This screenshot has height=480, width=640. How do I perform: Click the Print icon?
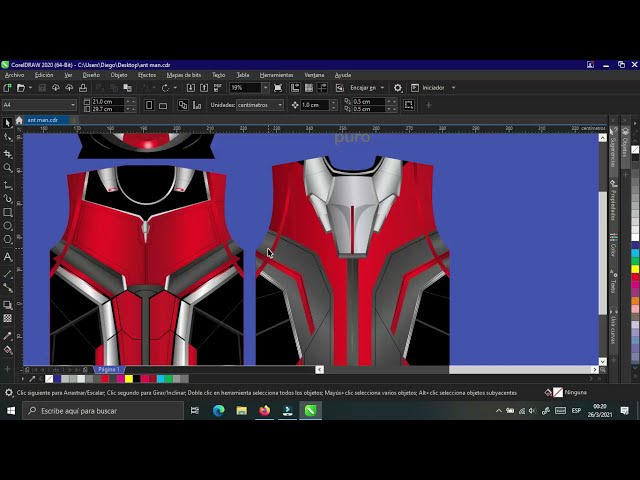[83, 88]
